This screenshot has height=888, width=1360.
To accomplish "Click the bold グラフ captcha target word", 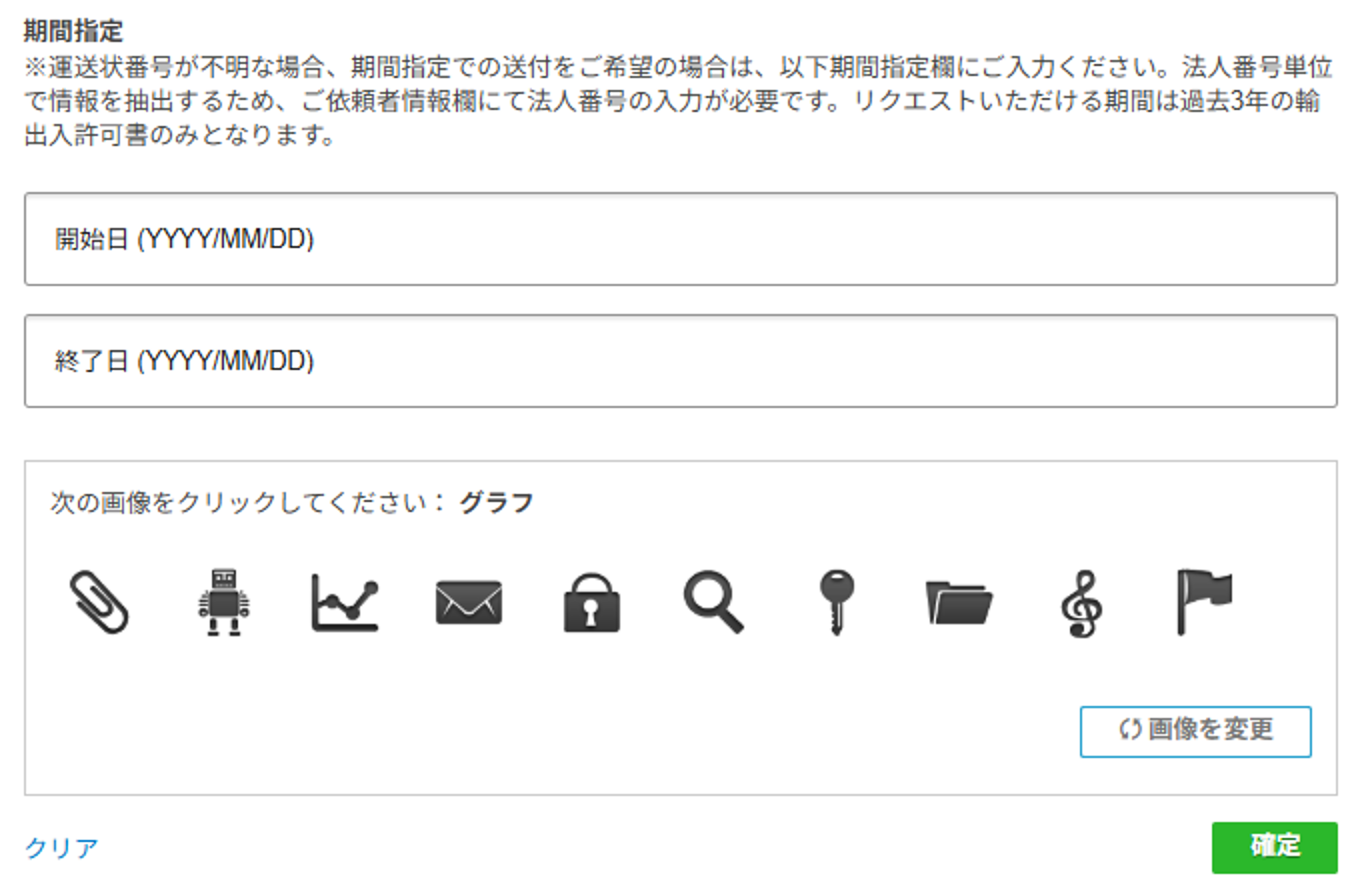I will coord(496,502).
